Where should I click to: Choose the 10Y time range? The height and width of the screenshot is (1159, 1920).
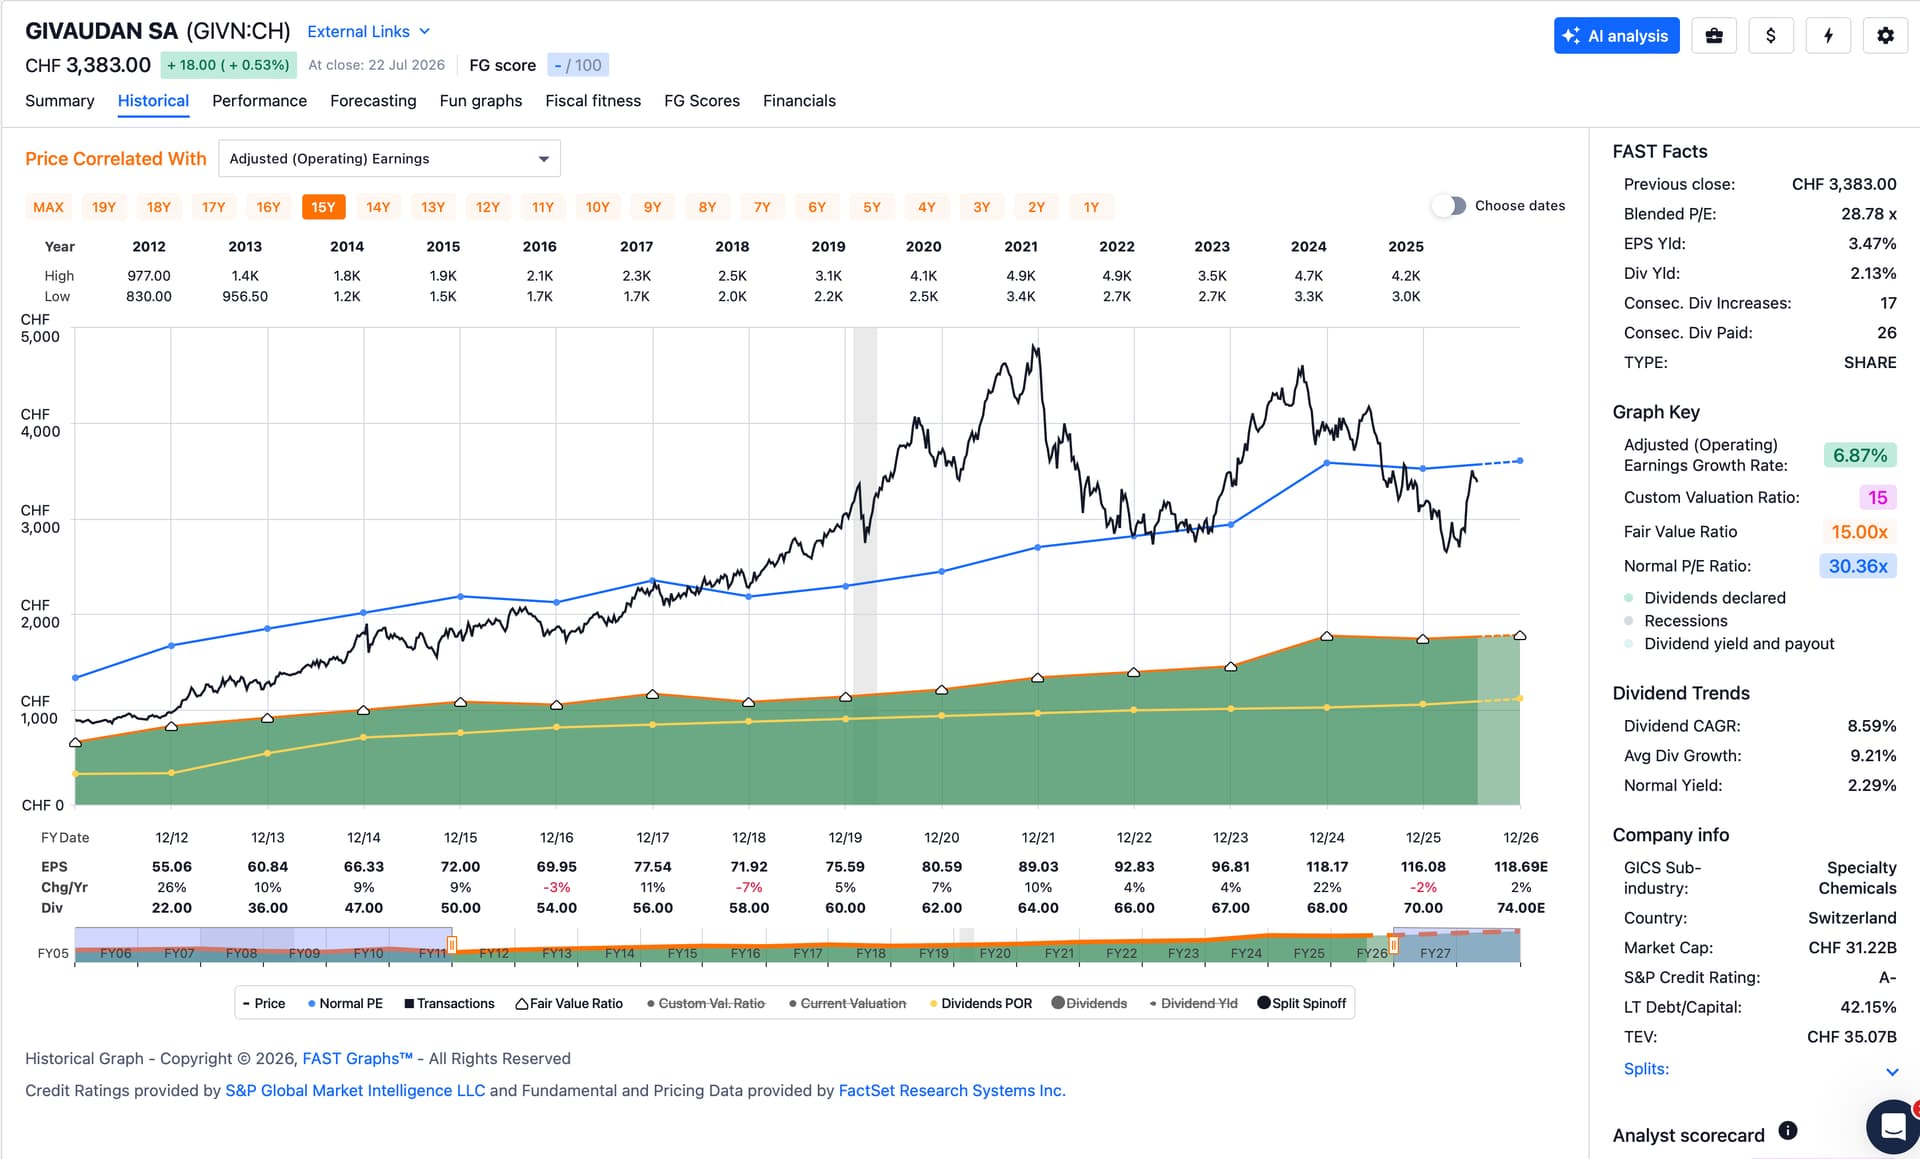(597, 207)
